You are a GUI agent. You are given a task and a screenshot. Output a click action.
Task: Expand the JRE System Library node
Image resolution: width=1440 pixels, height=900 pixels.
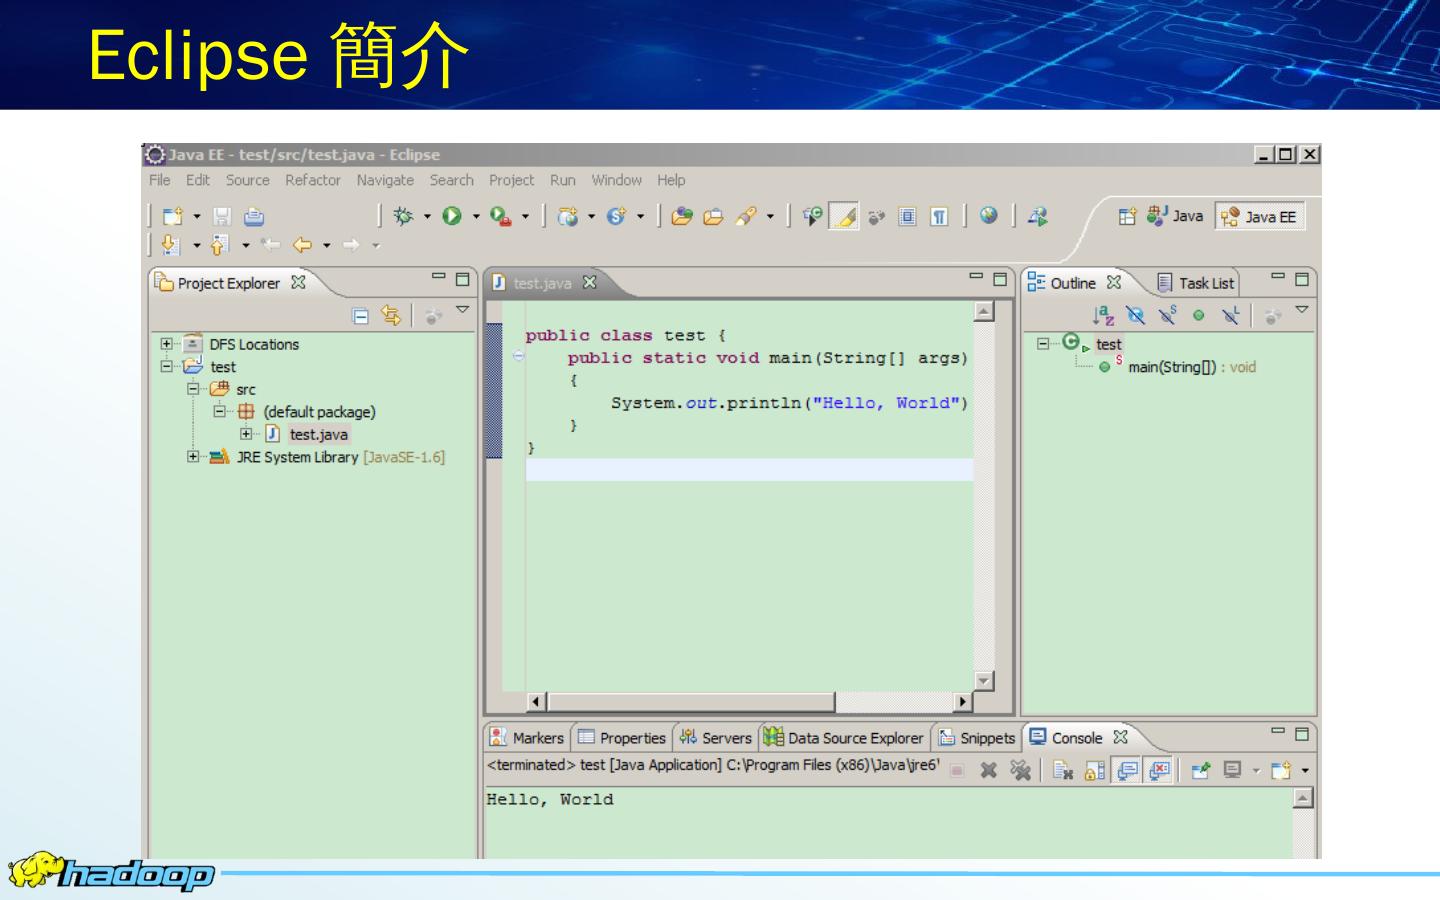pos(193,457)
